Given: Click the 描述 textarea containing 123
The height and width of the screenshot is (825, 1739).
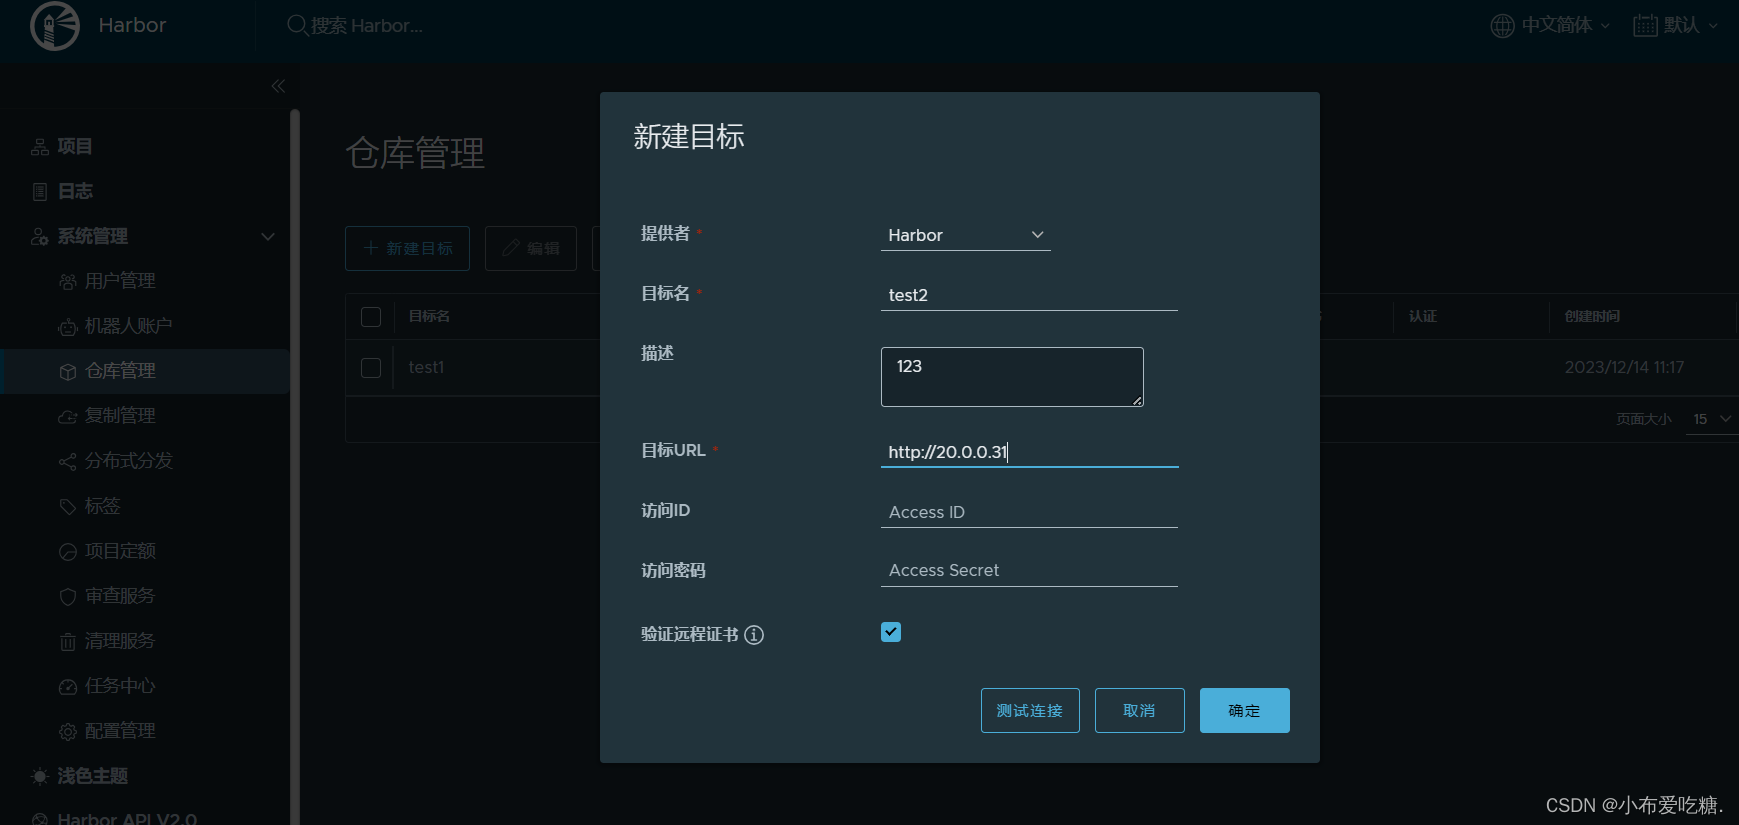Looking at the screenshot, I should point(1012,377).
